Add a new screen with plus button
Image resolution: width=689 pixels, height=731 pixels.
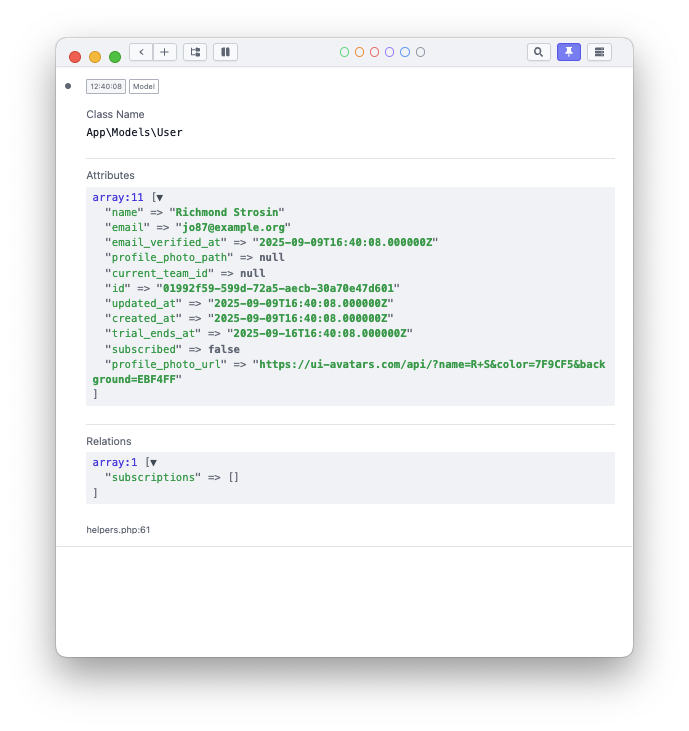(165, 52)
